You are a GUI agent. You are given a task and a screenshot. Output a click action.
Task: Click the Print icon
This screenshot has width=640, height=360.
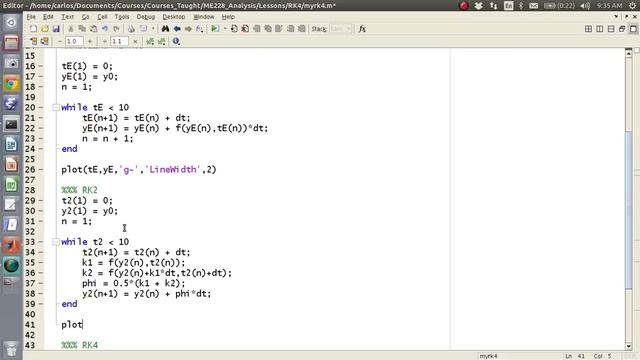[x=131, y=29]
